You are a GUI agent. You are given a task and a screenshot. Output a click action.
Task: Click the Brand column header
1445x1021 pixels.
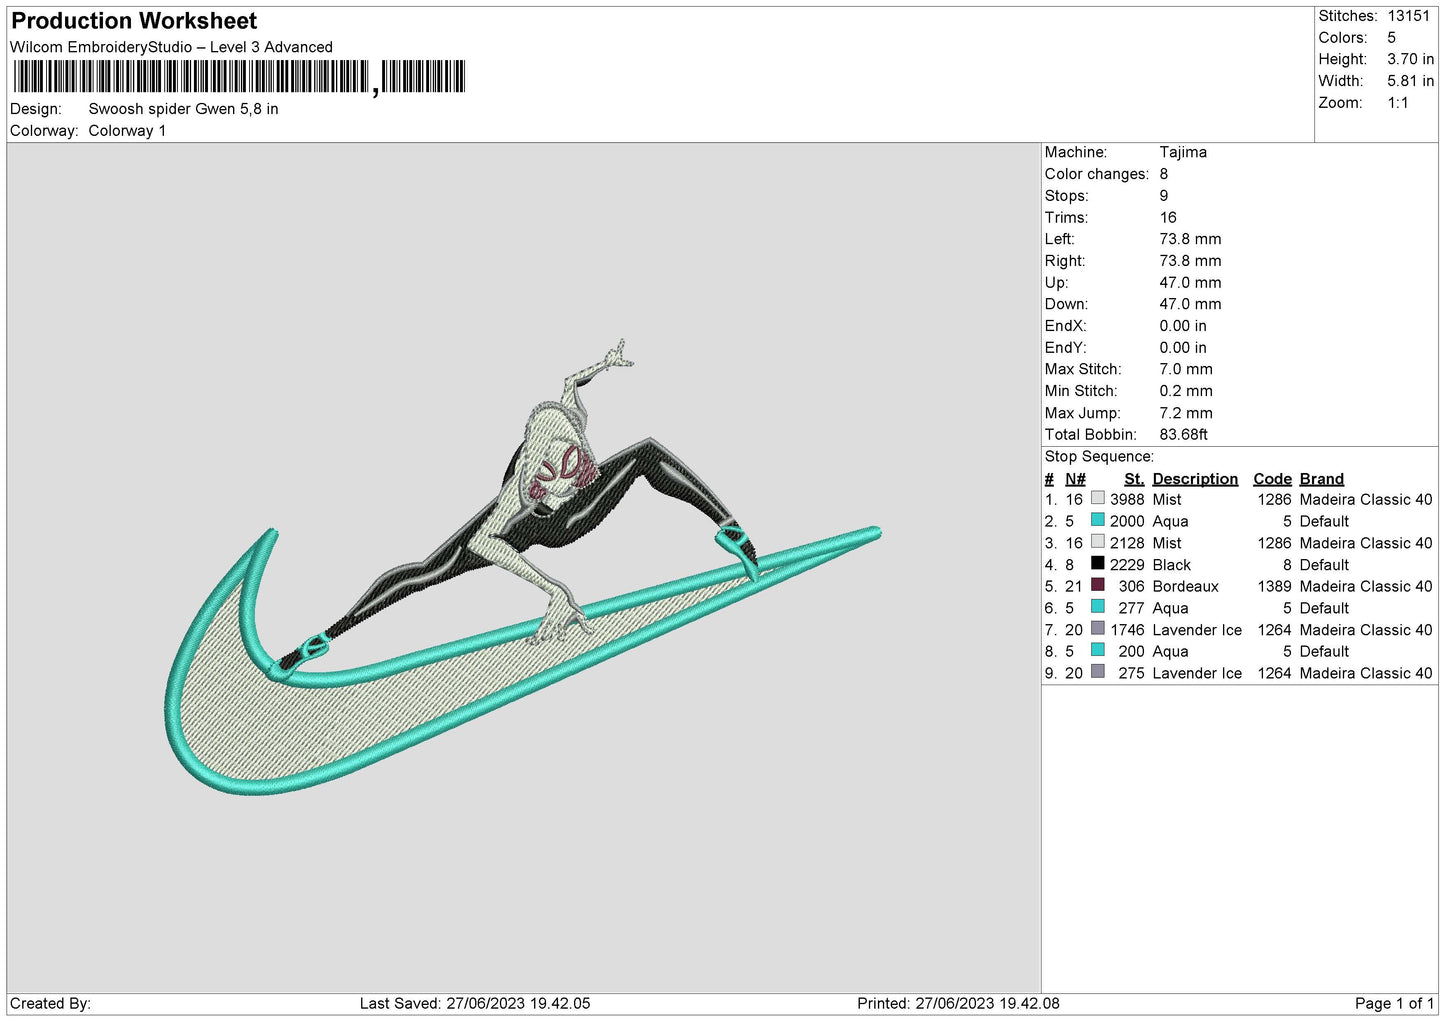pos(1321,479)
